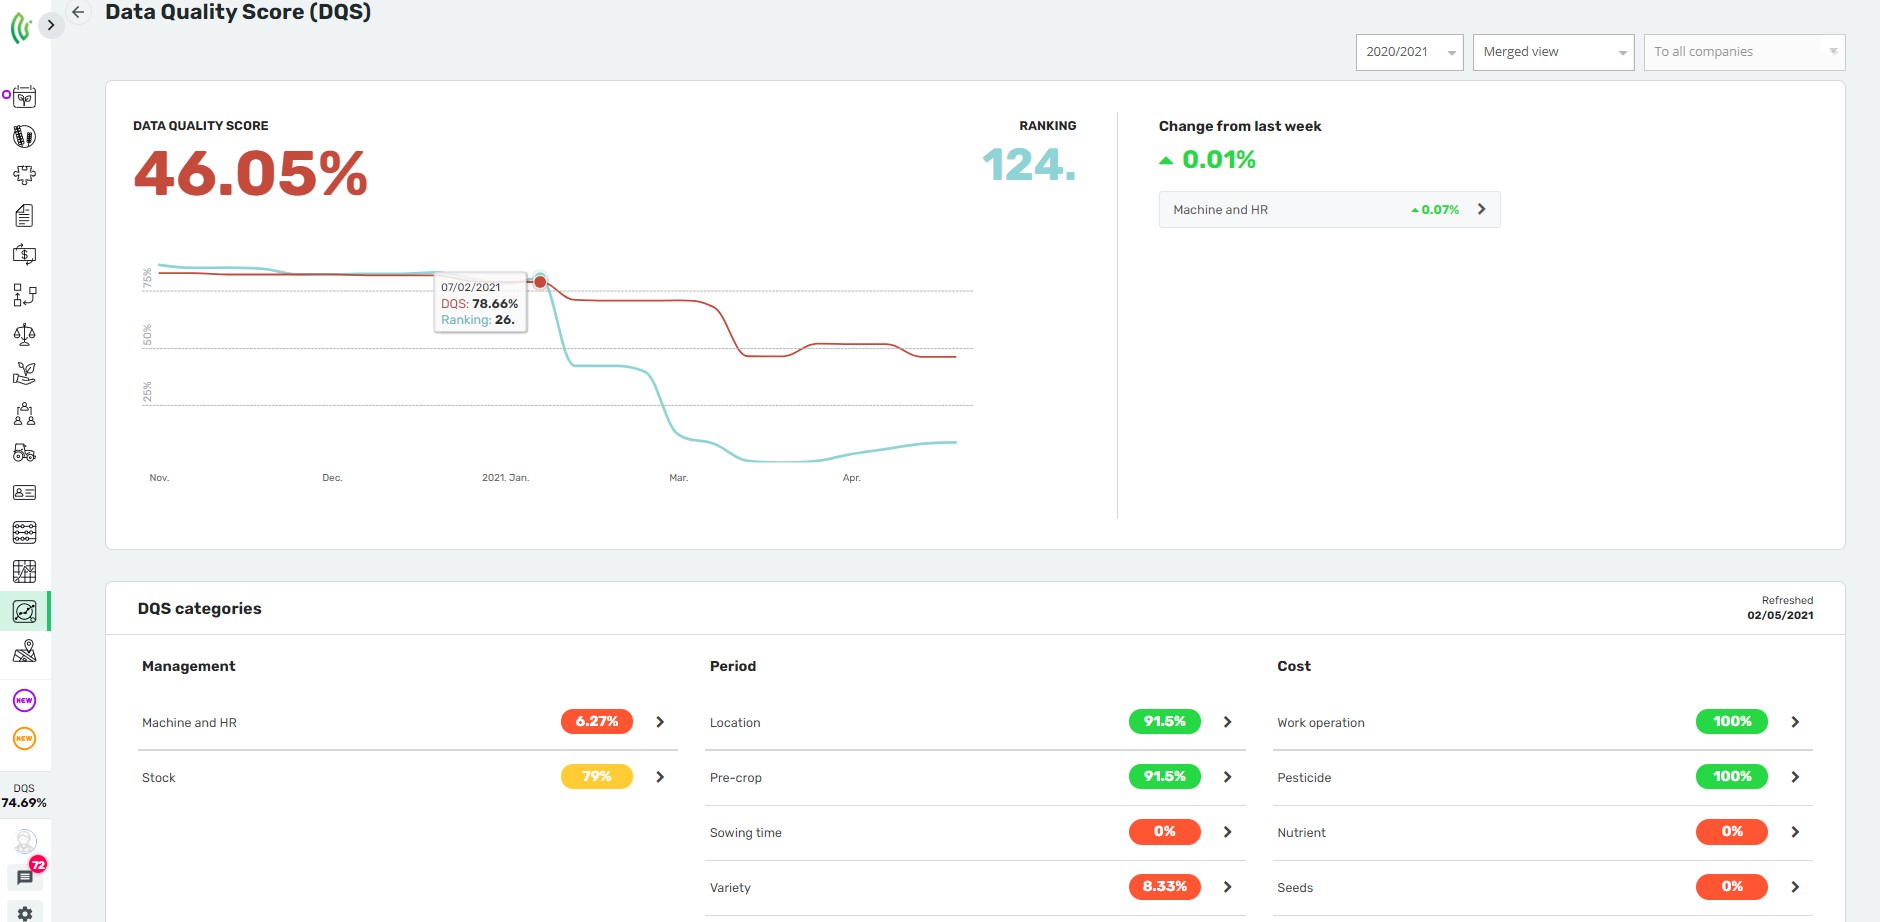
Task: Open the map location pin icon
Action: 24,651
